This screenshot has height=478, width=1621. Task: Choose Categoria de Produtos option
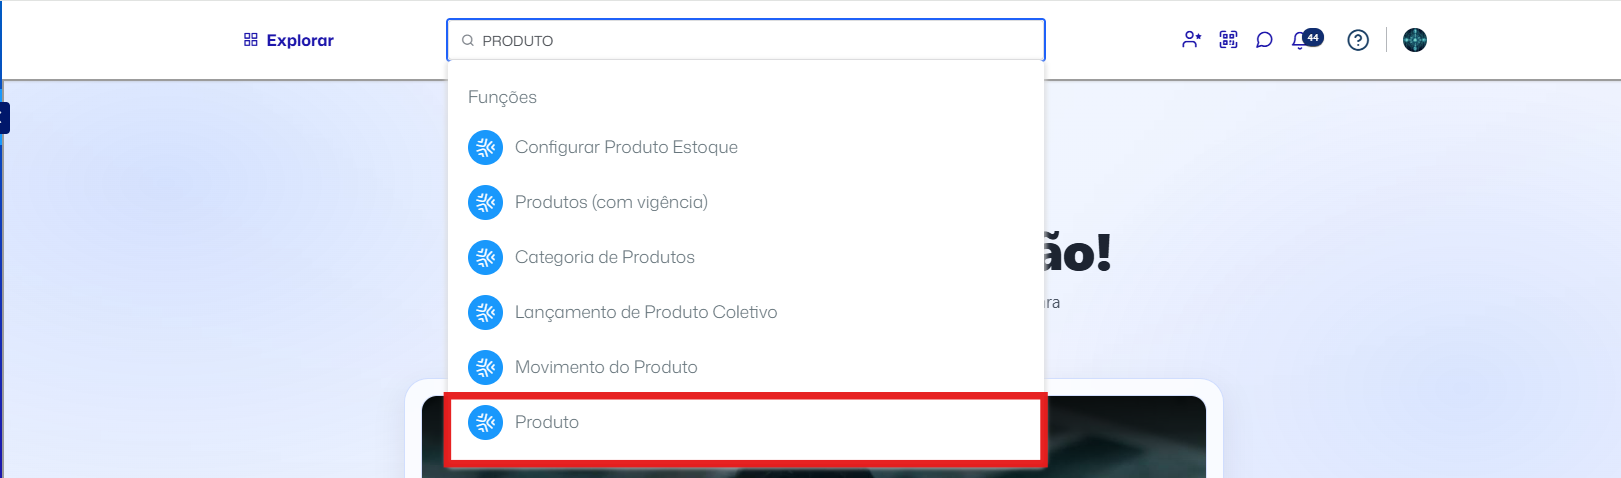tap(746, 257)
